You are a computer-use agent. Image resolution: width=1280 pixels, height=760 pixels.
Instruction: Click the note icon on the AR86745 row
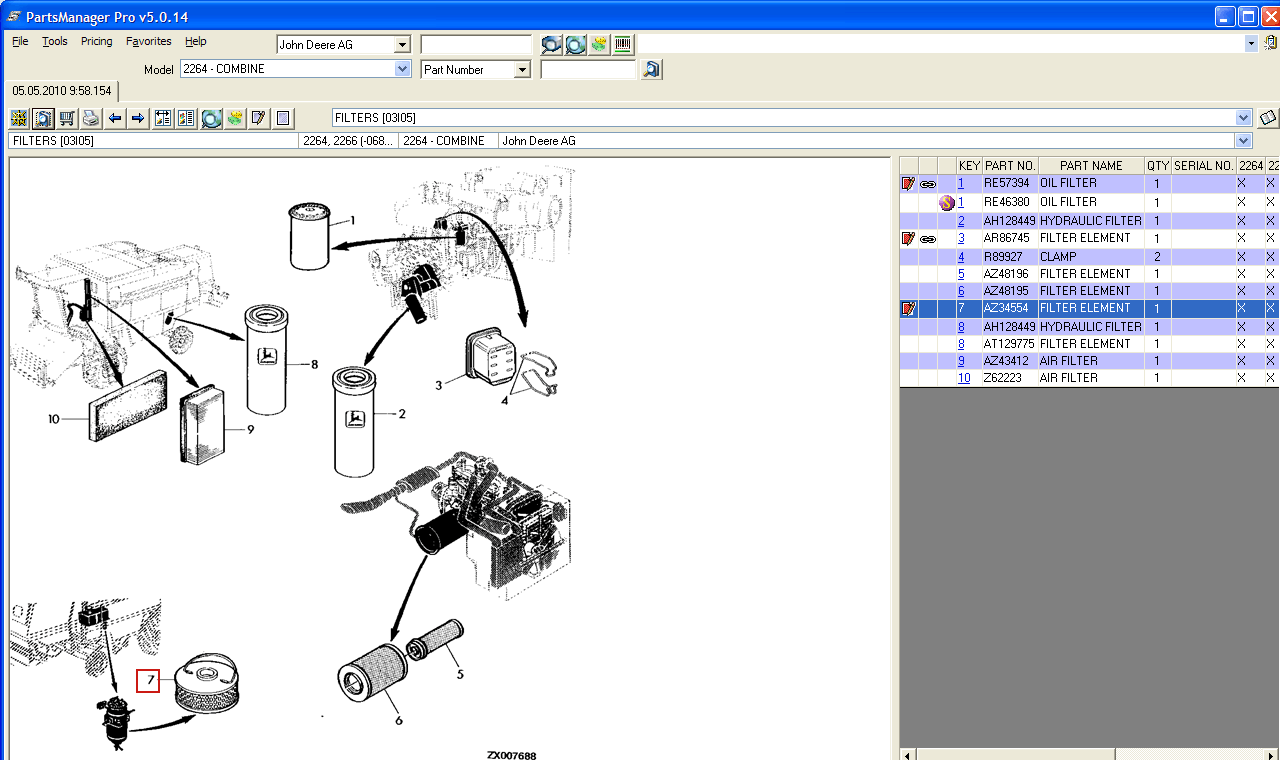coord(908,239)
